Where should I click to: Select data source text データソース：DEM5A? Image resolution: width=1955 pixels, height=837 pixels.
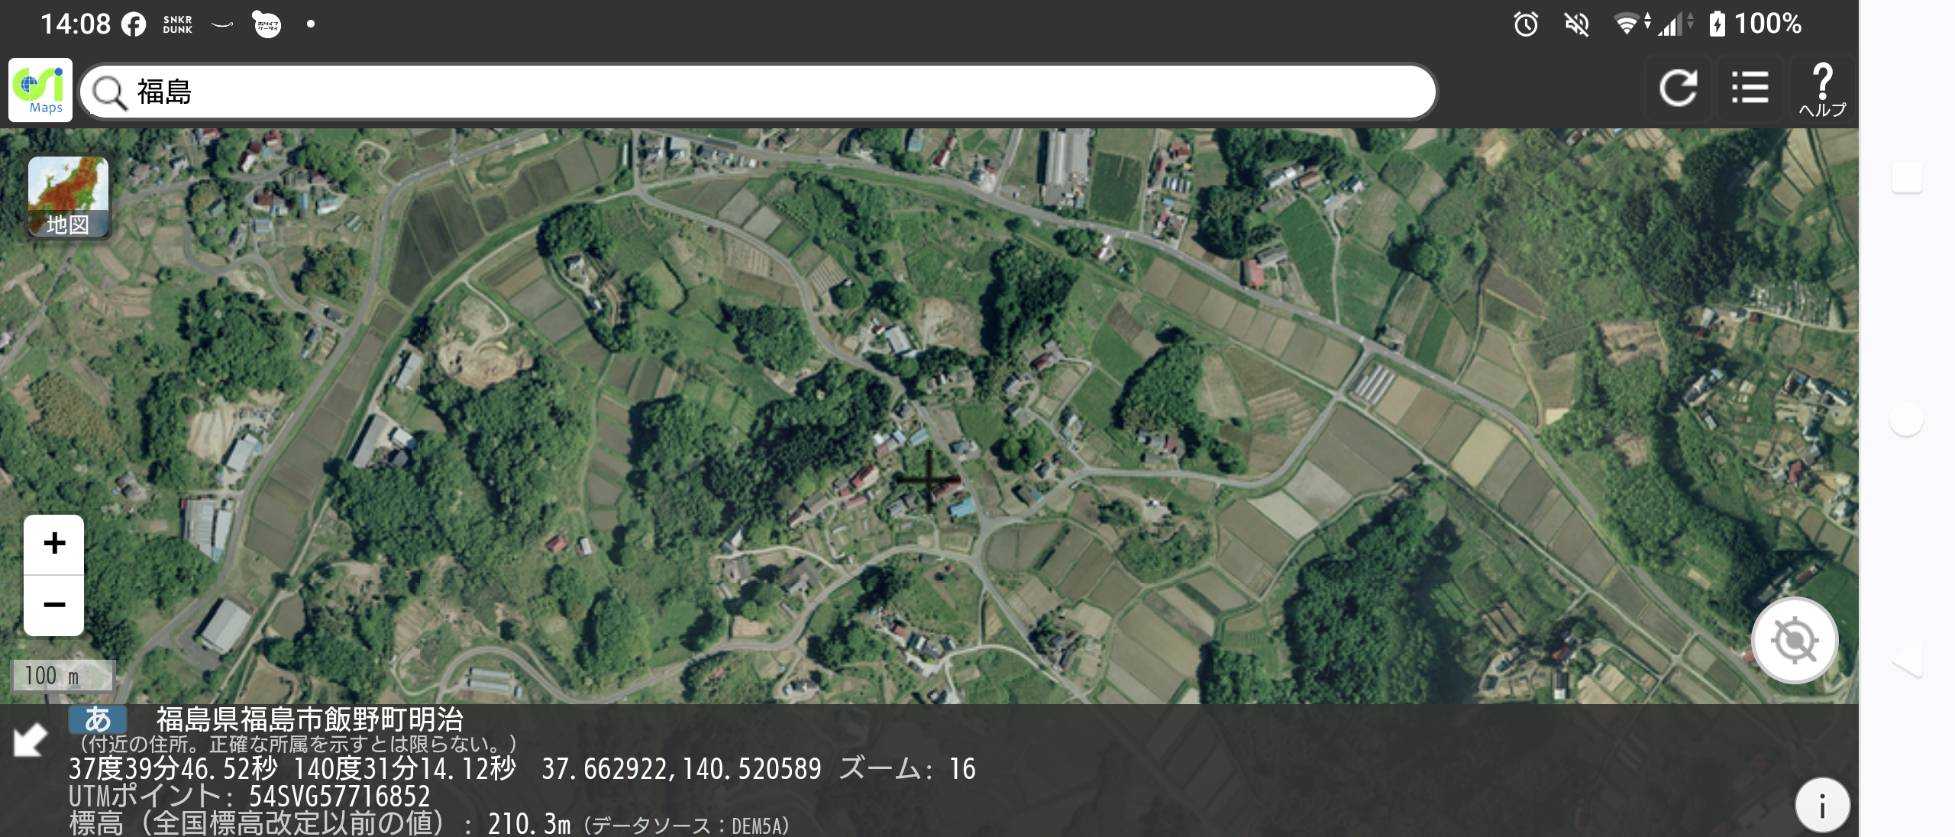pyautogui.click(x=686, y=826)
